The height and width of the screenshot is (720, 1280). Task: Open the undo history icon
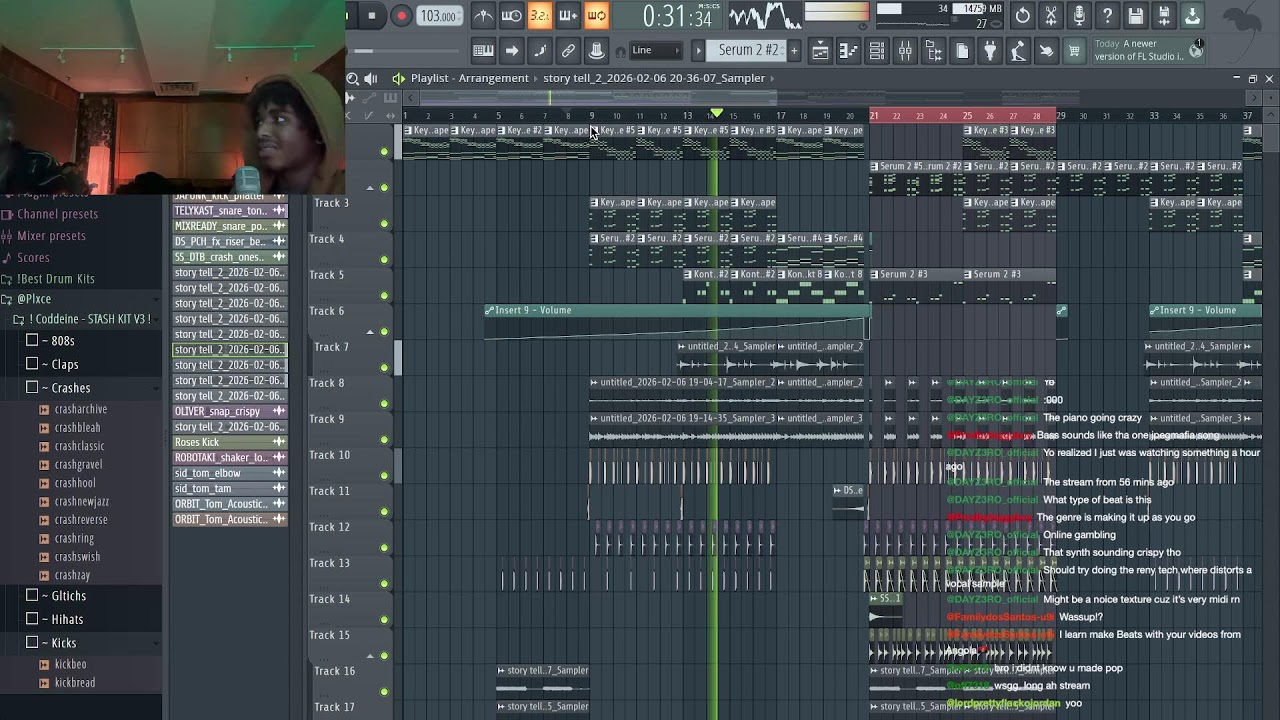[1022, 15]
